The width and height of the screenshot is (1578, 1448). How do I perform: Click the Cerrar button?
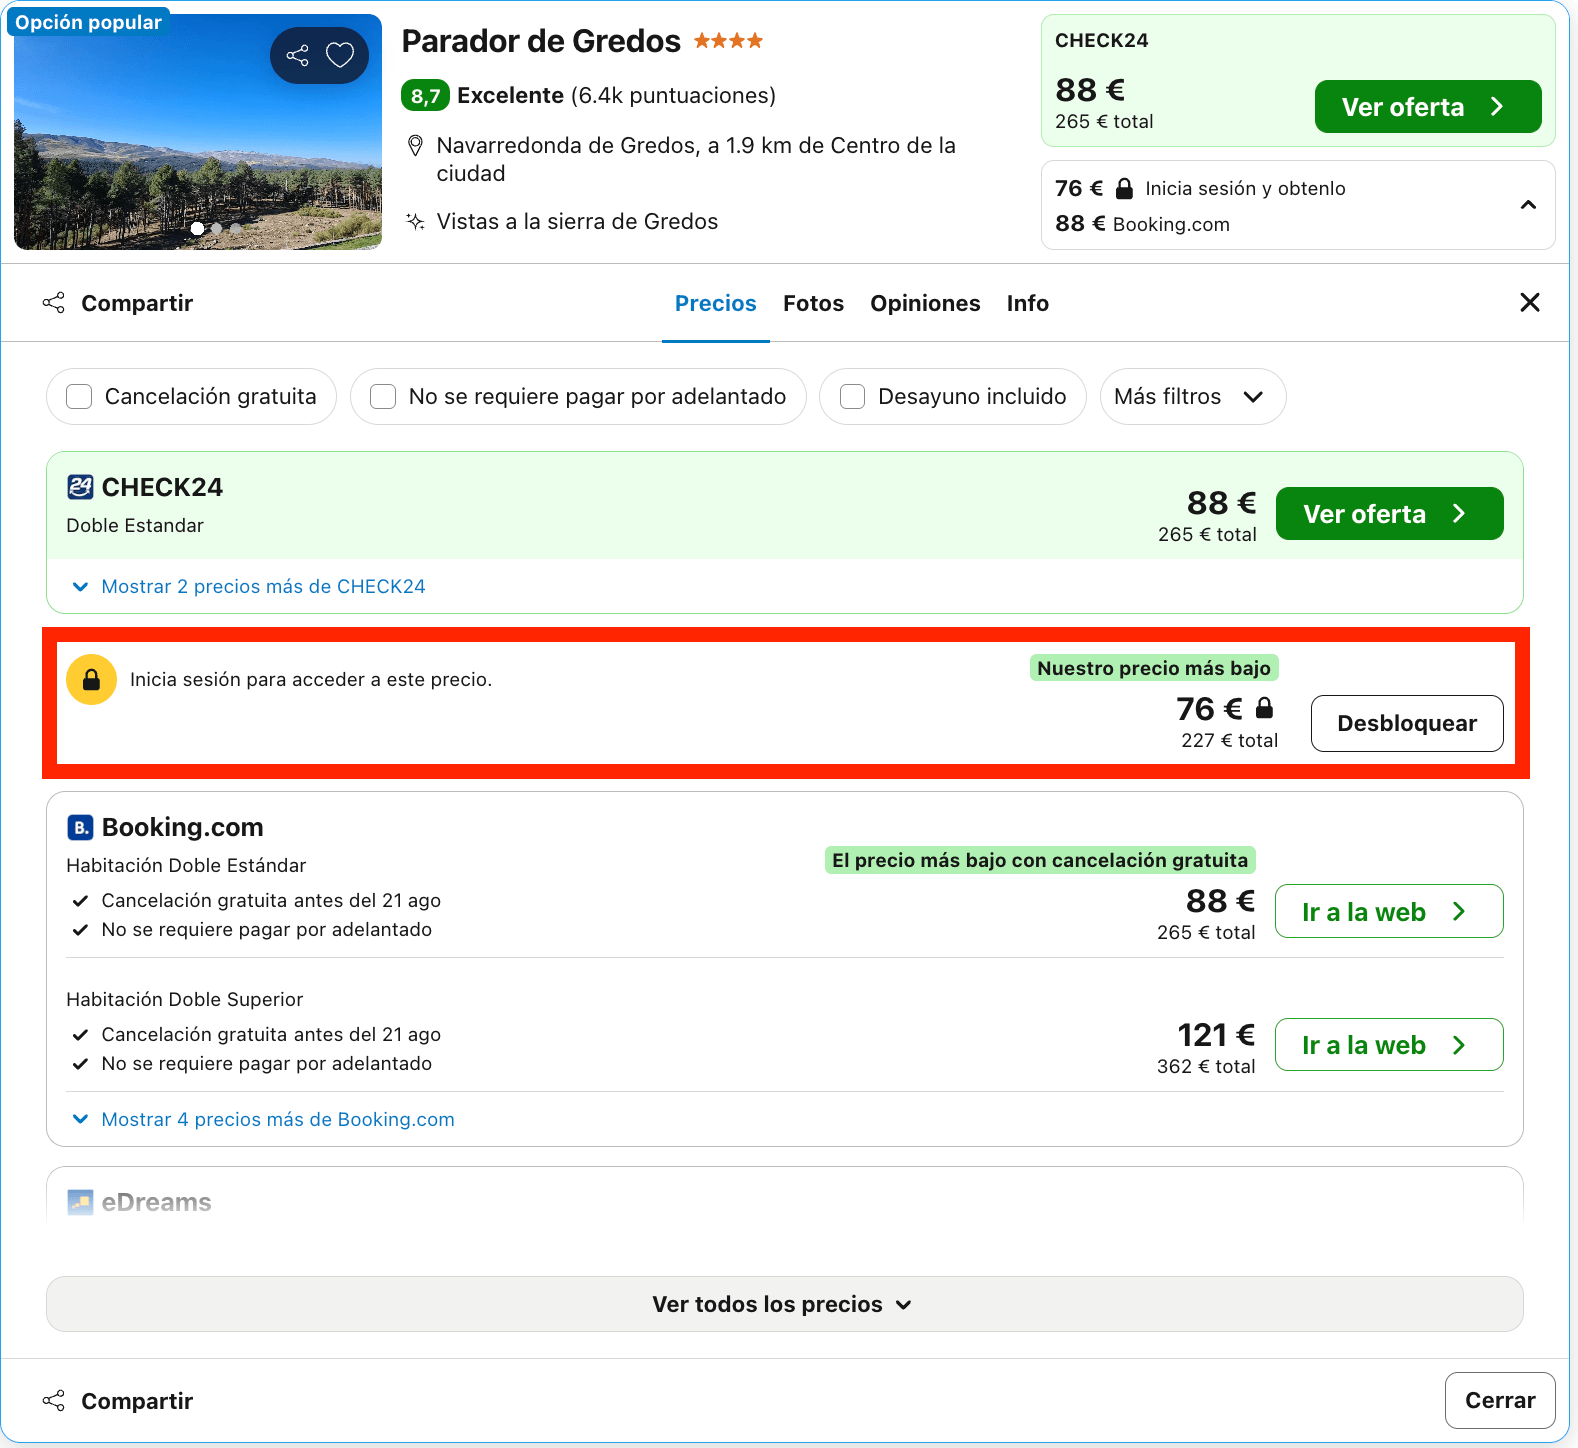[x=1499, y=1400]
